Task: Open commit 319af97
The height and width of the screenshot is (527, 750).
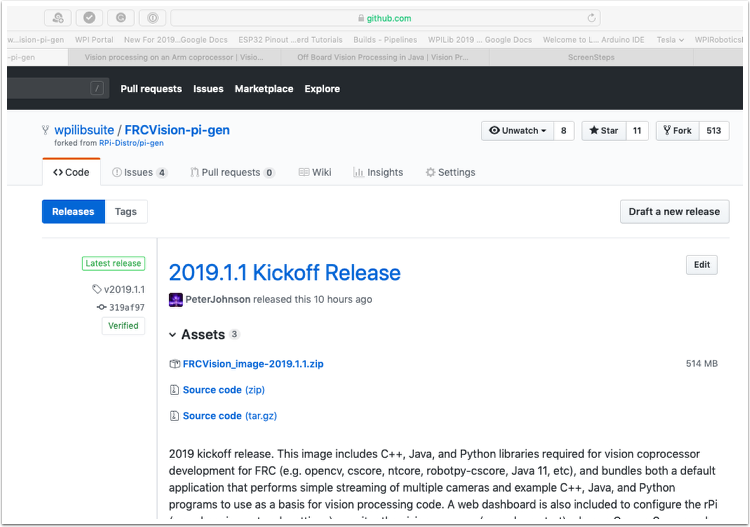Action: coord(126,307)
